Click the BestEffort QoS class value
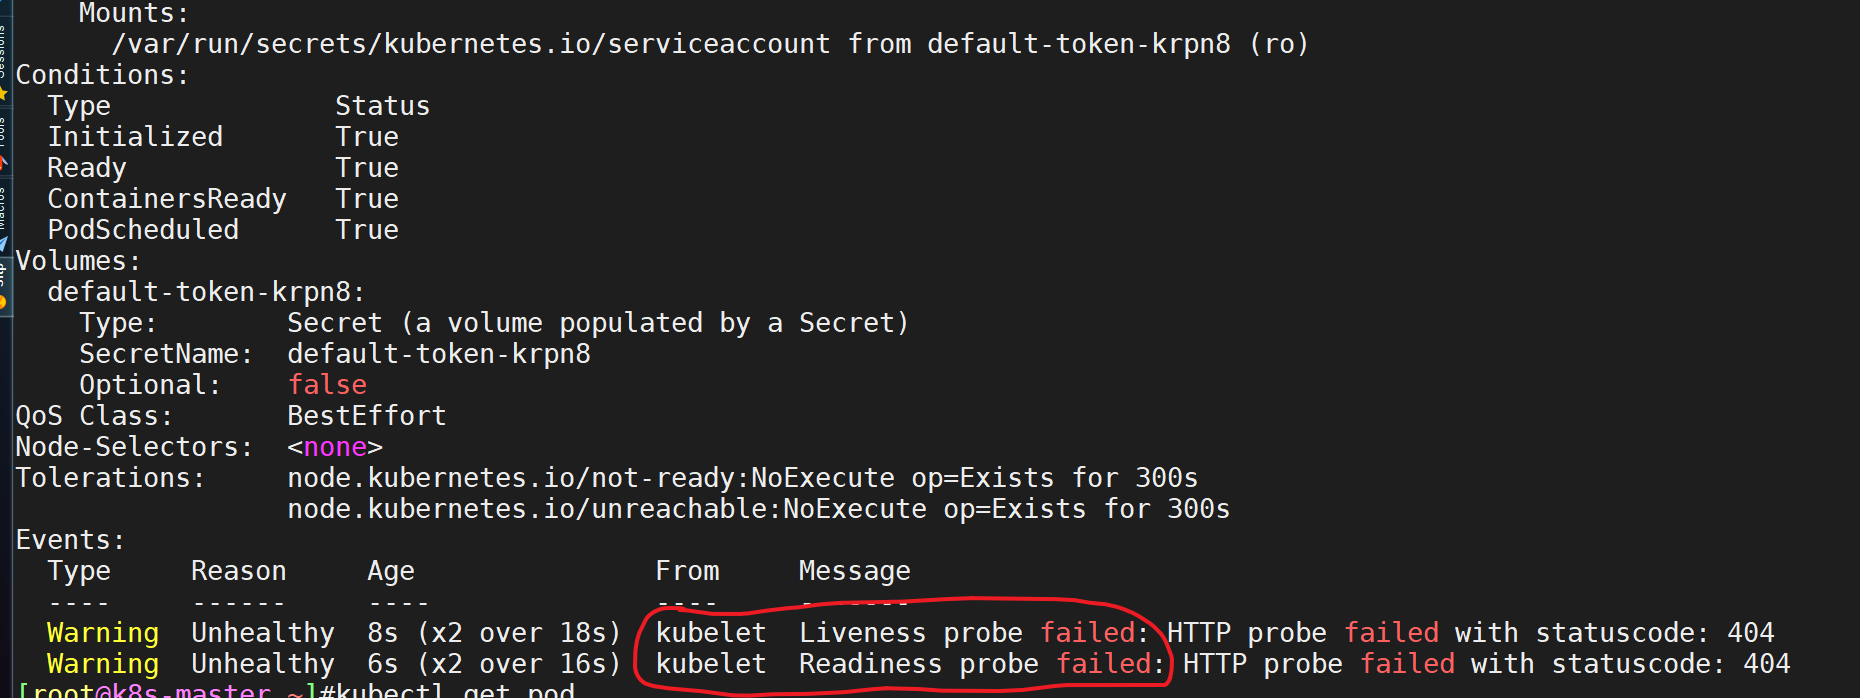Viewport: 1860px width, 698px height. point(367,416)
